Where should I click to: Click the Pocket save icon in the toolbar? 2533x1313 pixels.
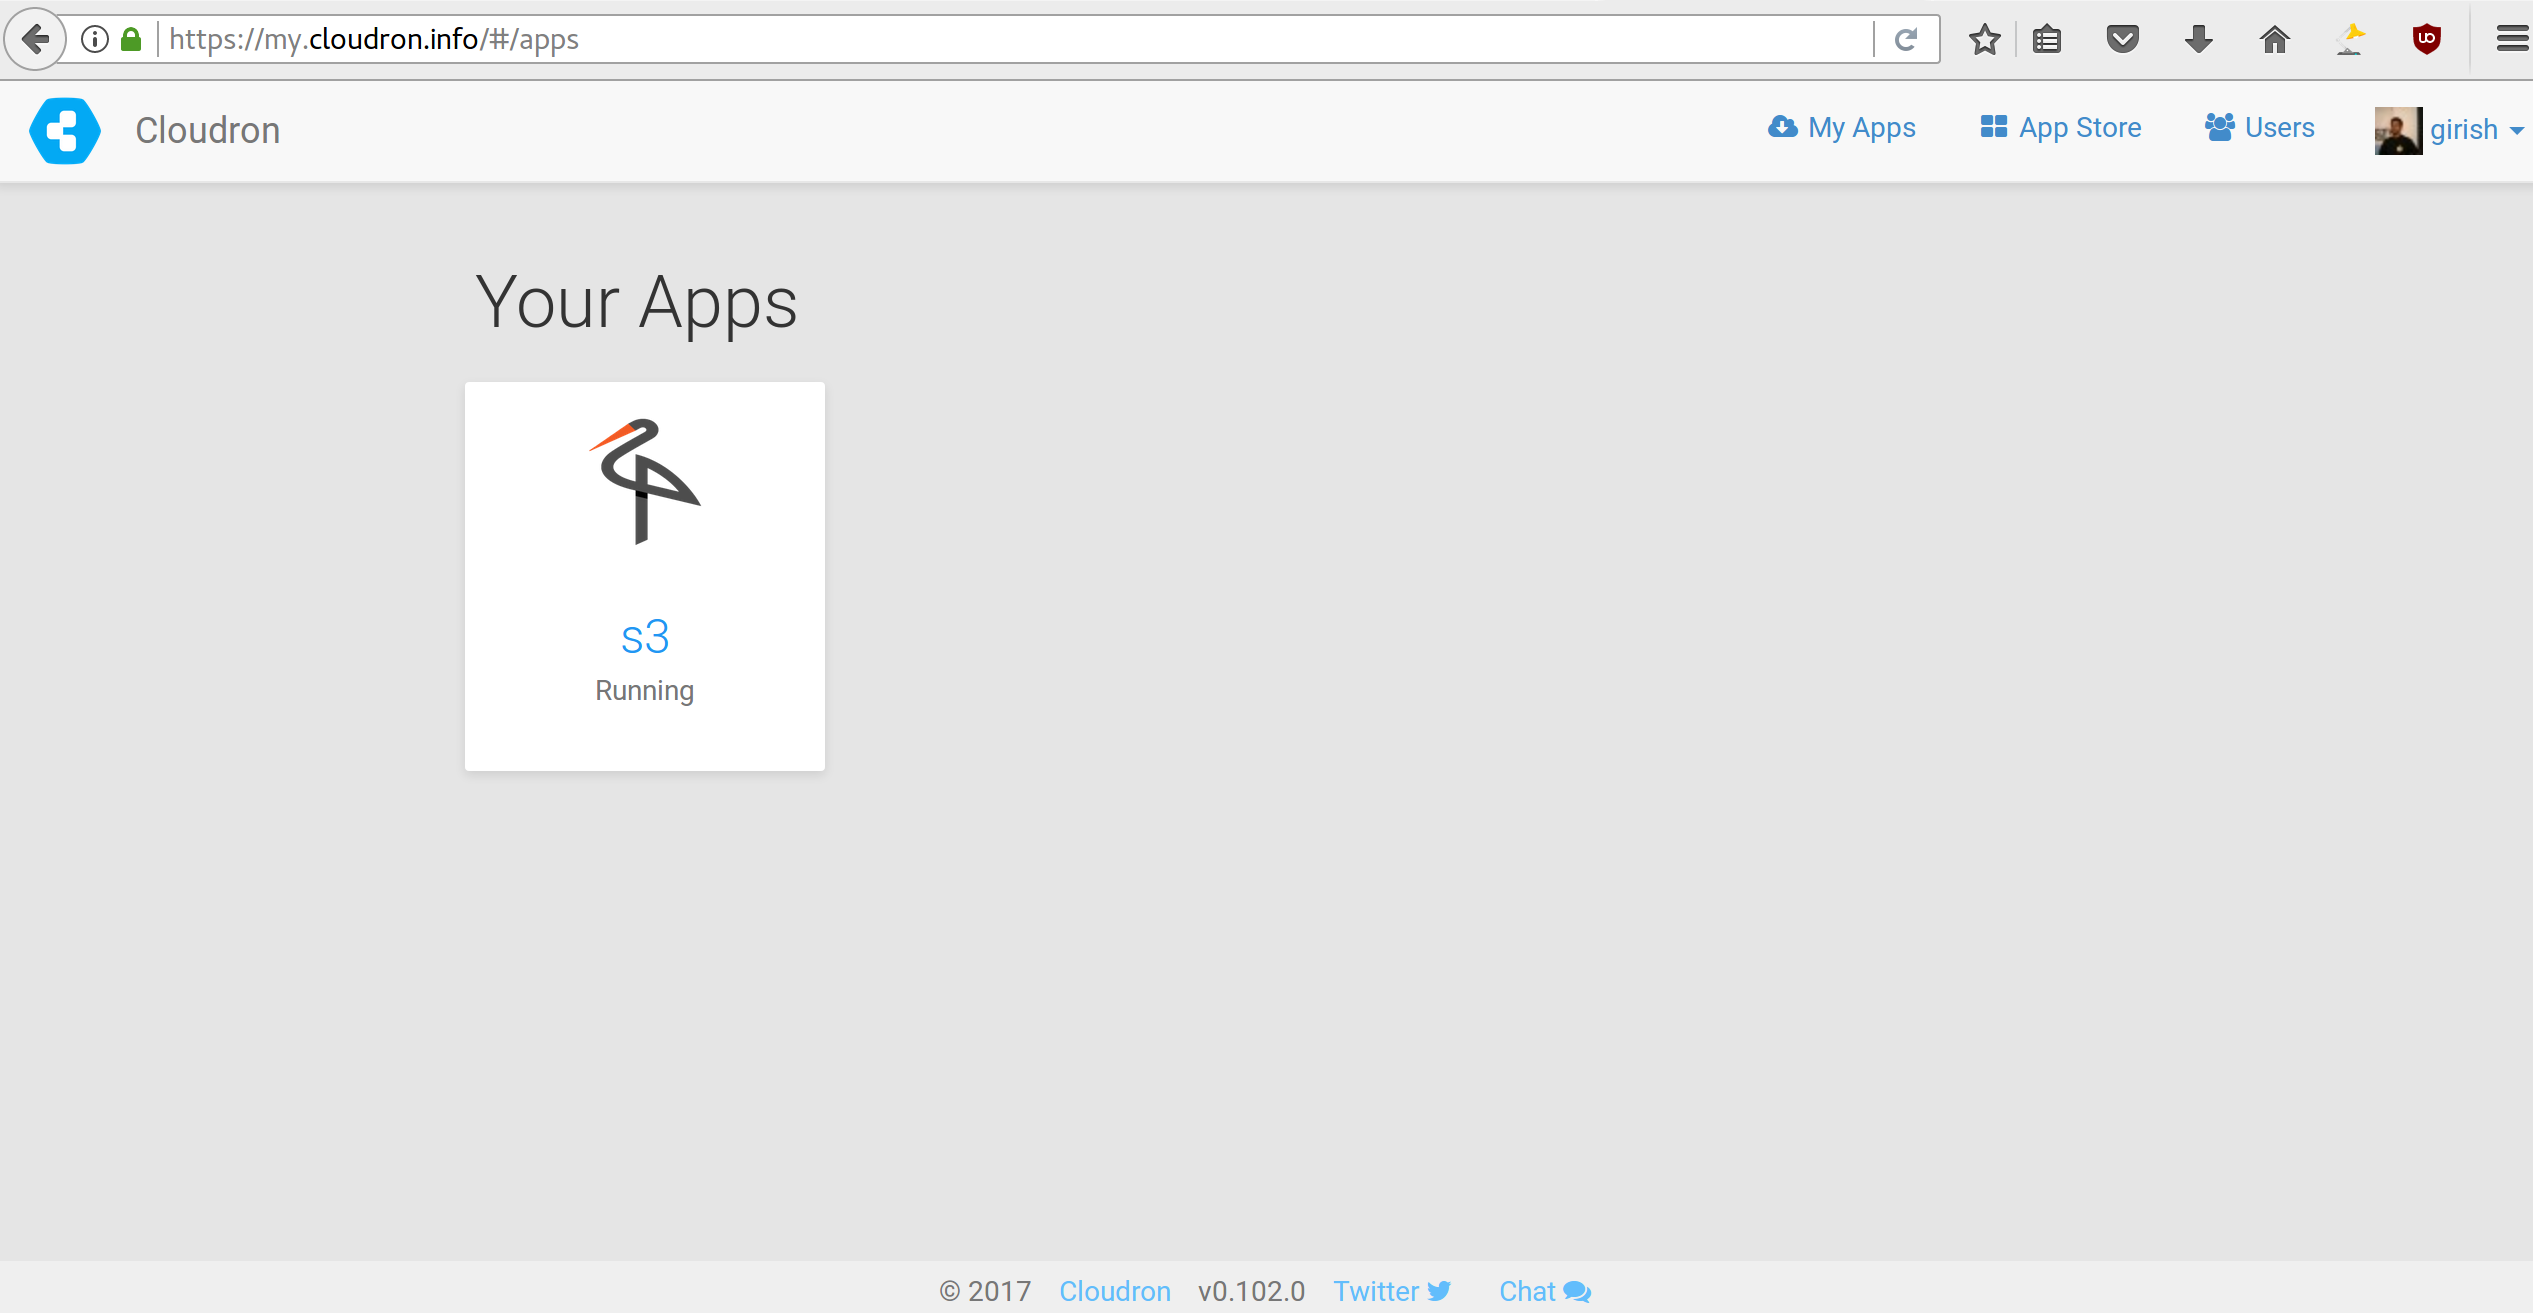[x=2123, y=39]
